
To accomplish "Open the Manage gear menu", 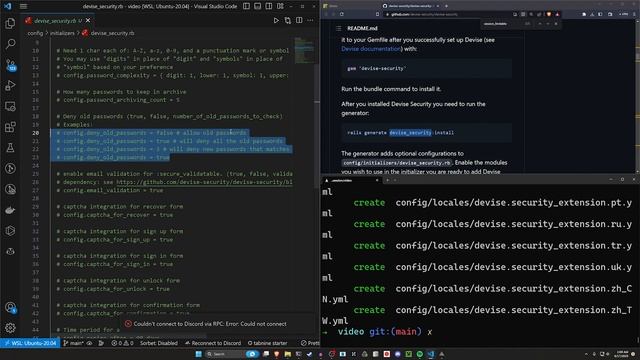I will [x=10, y=328].
